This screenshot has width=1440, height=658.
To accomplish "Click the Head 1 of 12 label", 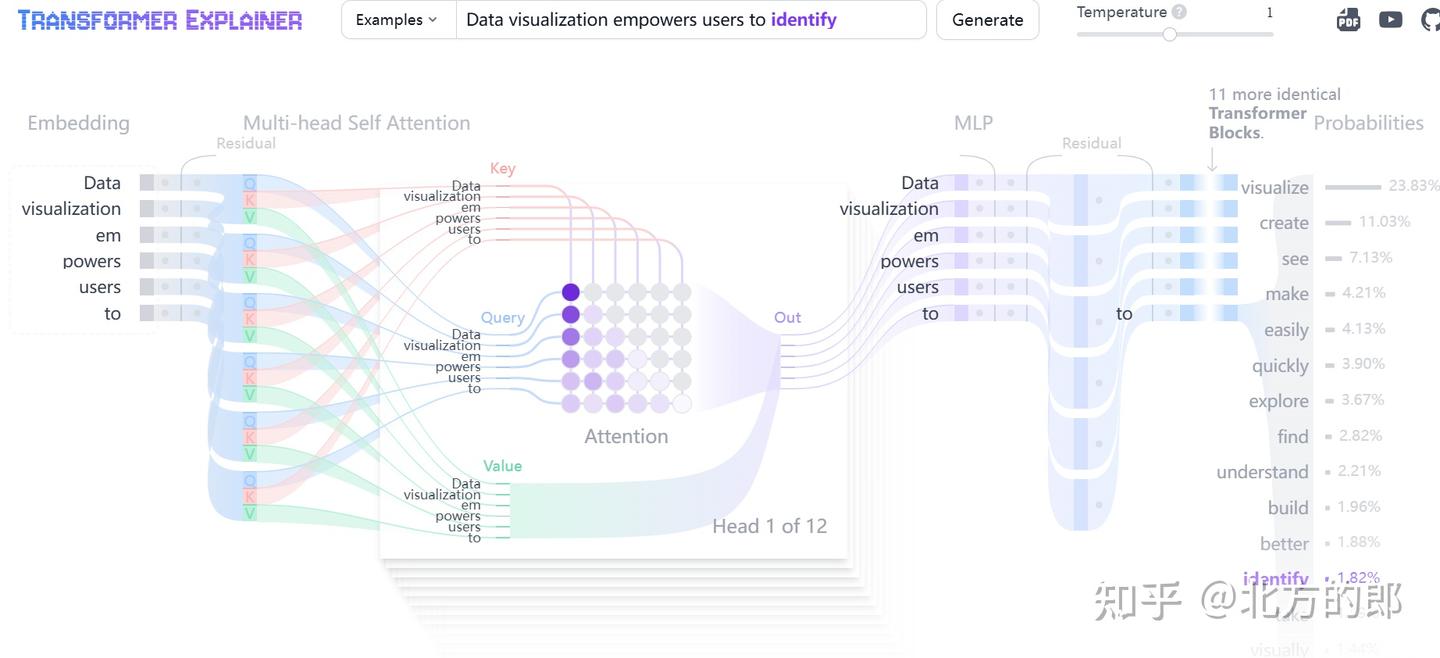I will (769, 526).
